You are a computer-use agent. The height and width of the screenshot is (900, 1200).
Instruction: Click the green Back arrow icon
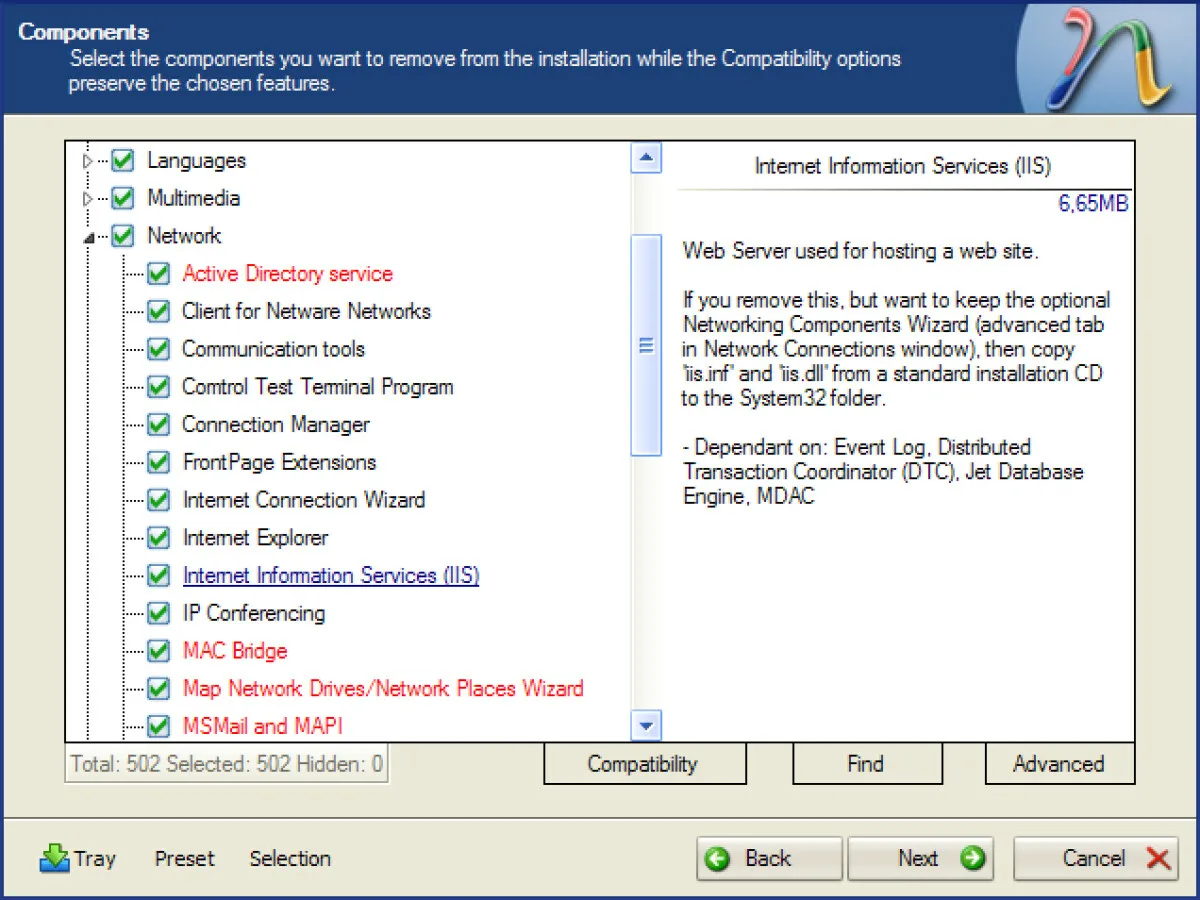tap(717, 859)
